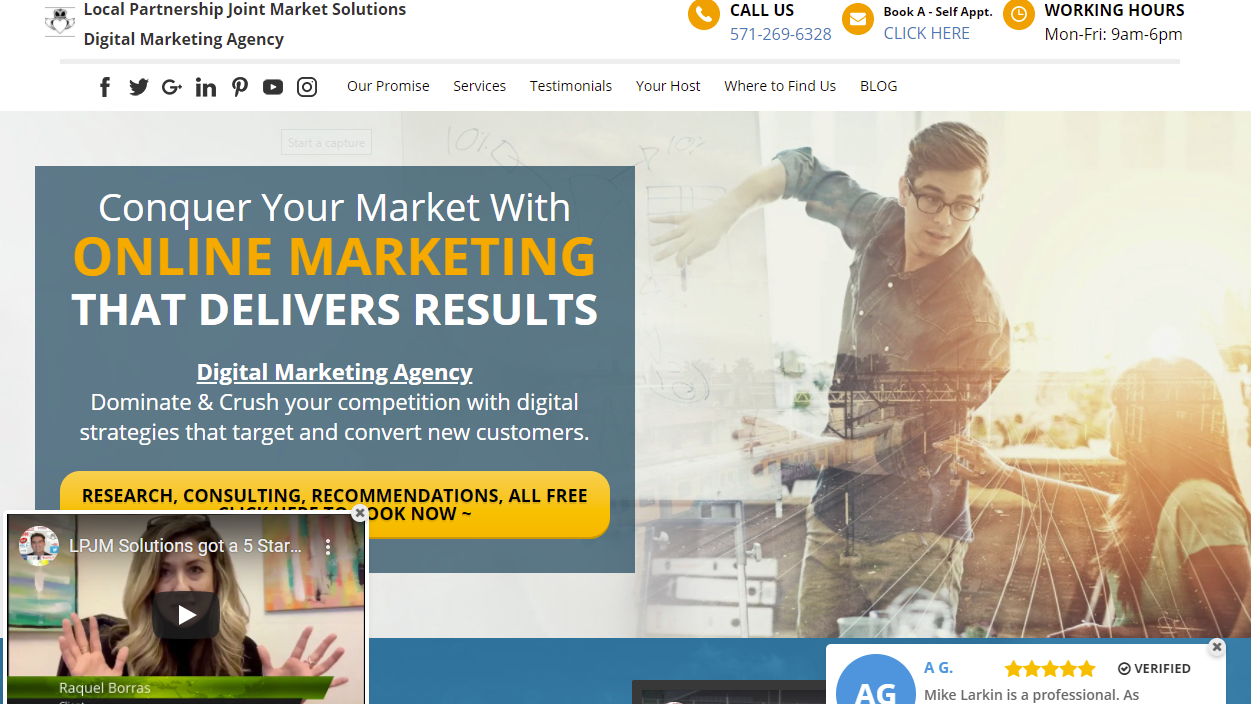1251x704 pixels.
Task: Open the BLOG navigation link
Action: coord(879,86)
